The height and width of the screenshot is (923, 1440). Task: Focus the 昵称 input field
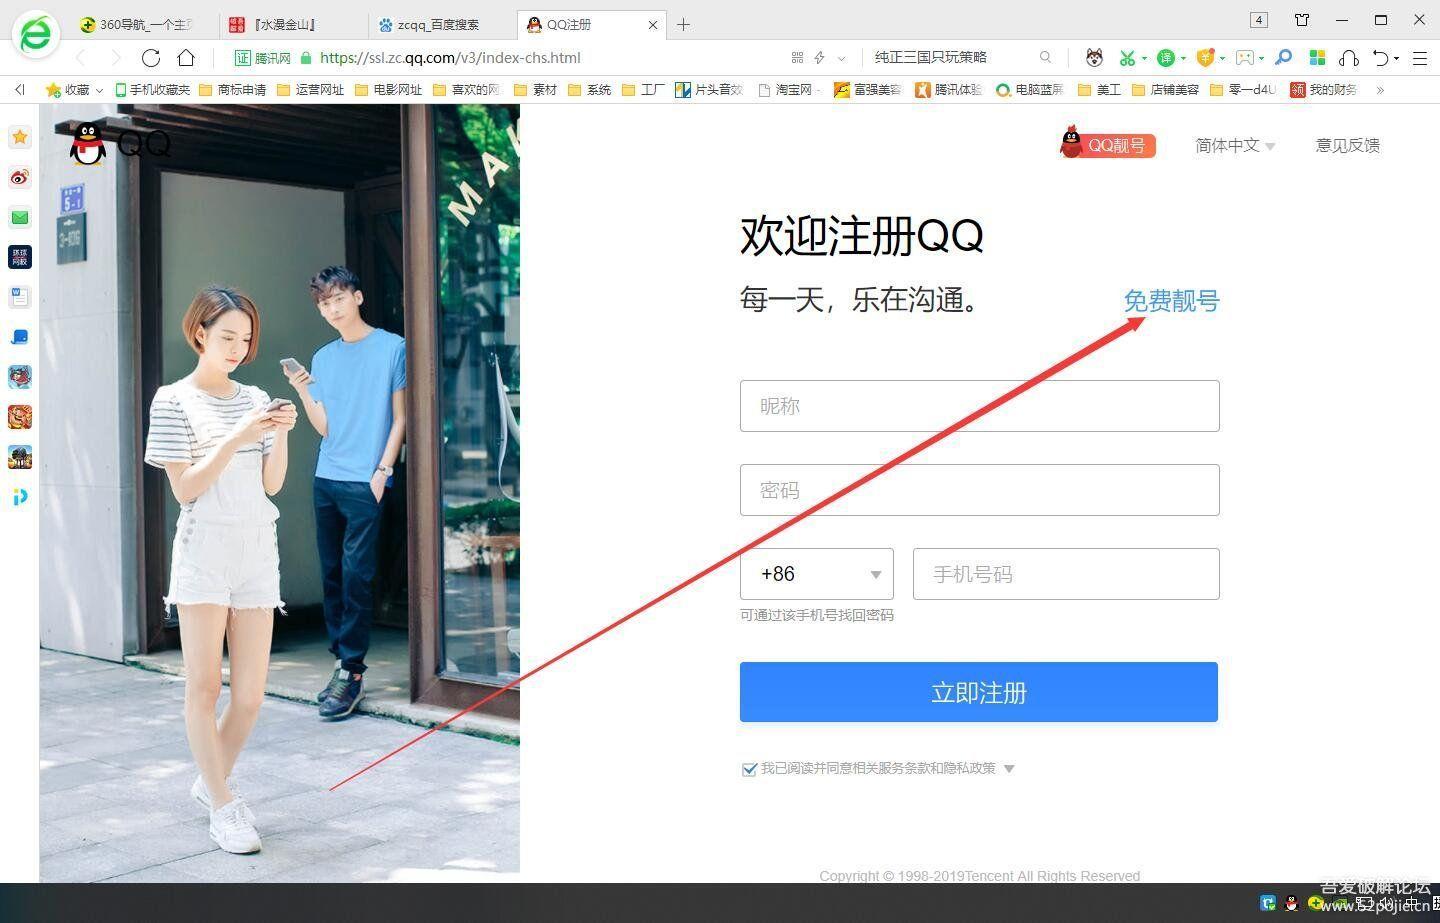point(979,406)
